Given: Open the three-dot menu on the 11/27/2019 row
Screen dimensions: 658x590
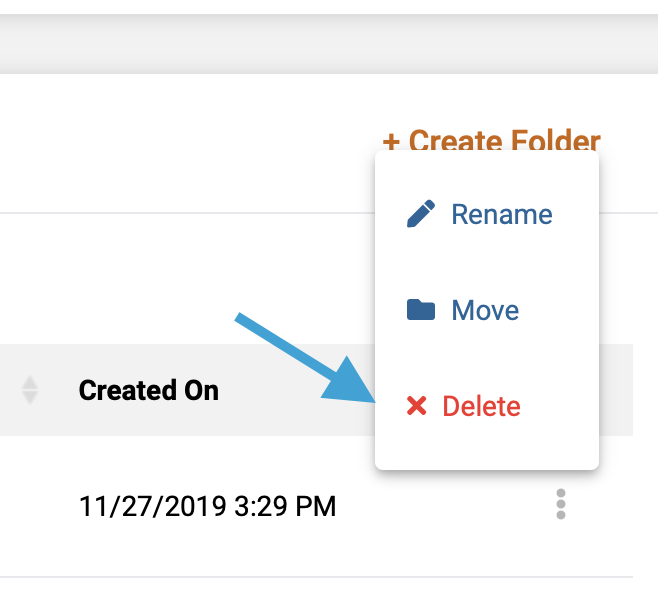Looking at the screenshot, I should click(561, 504).
